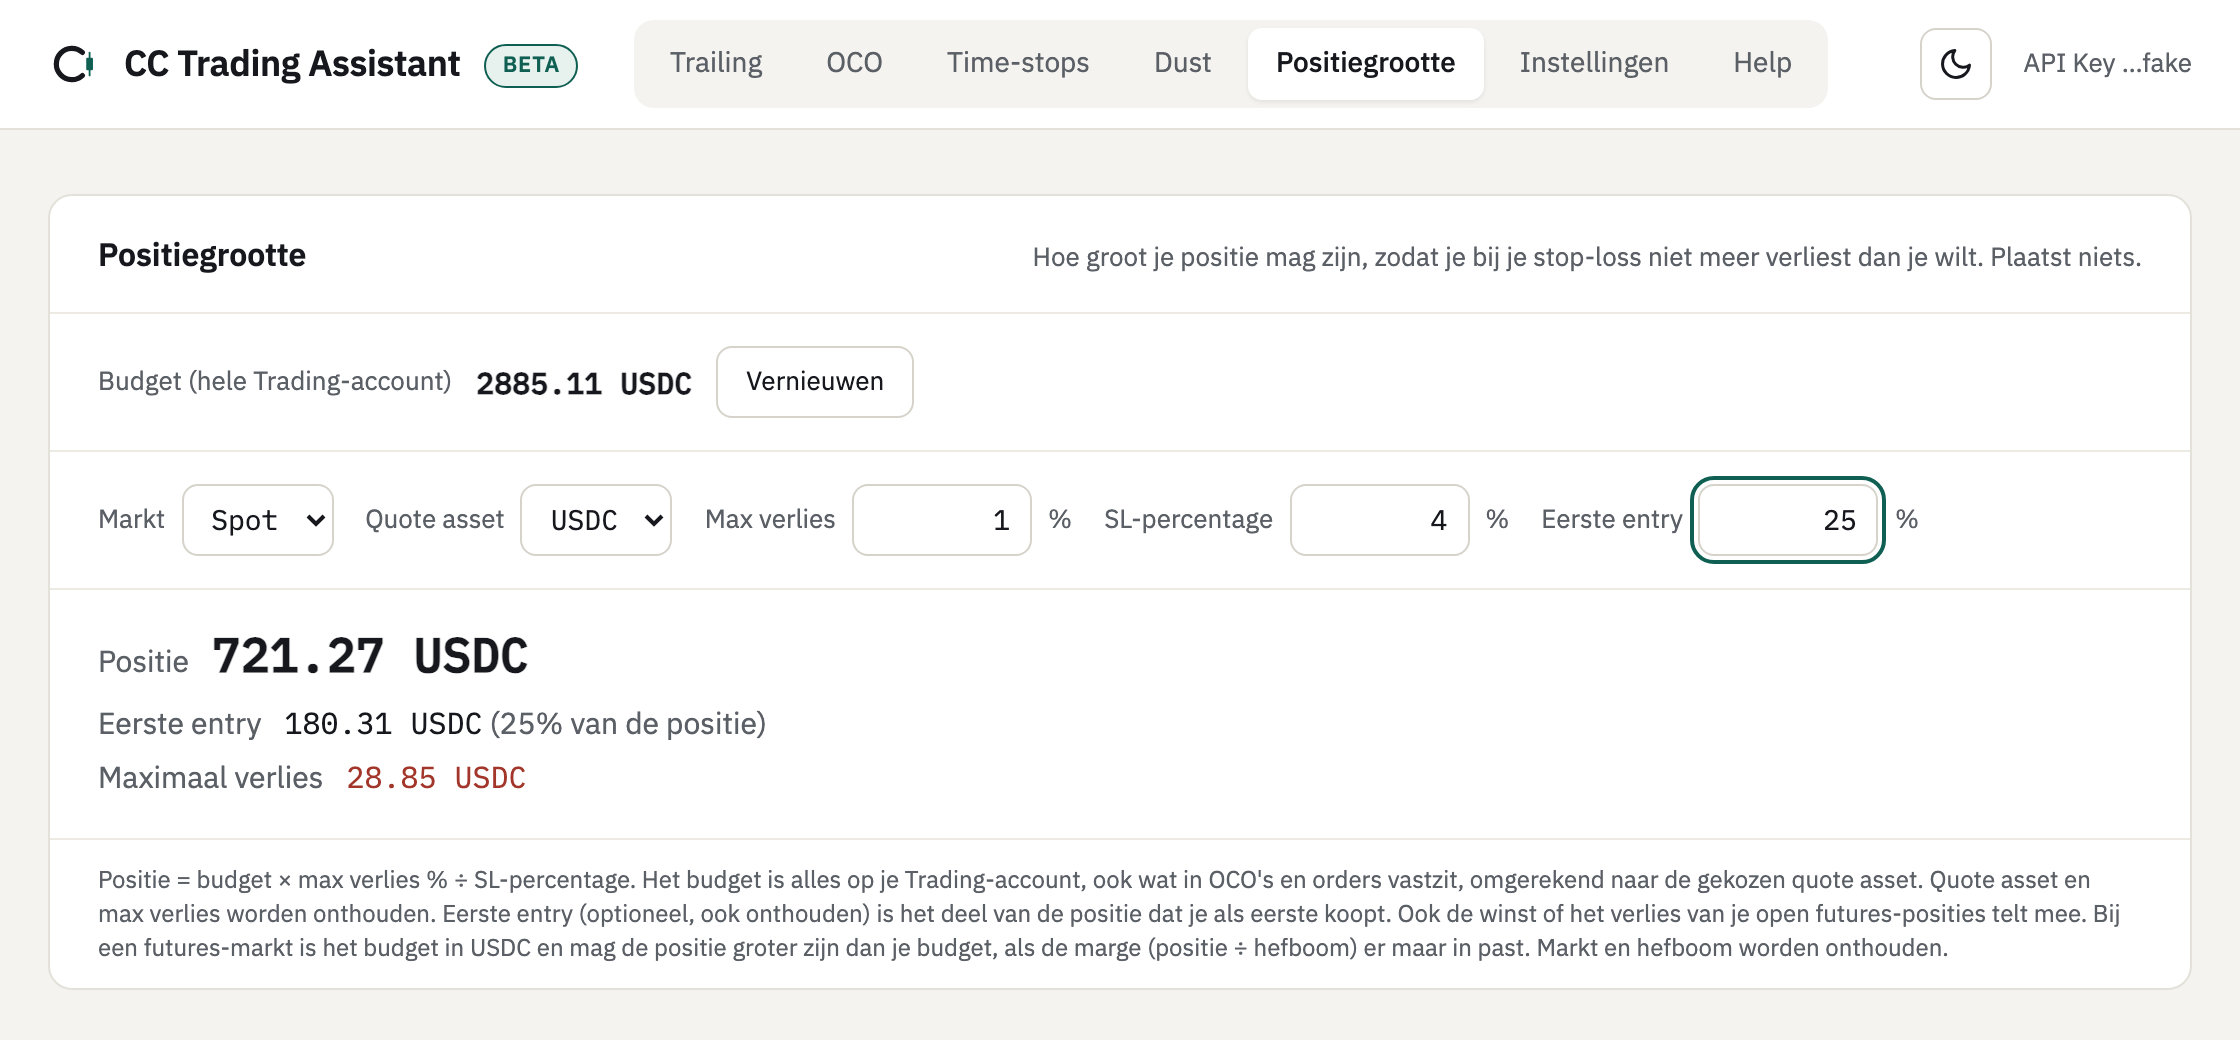Click the Positiegrootte card heading
This screenshot has height=1040, width=2240.
(202, 255)
